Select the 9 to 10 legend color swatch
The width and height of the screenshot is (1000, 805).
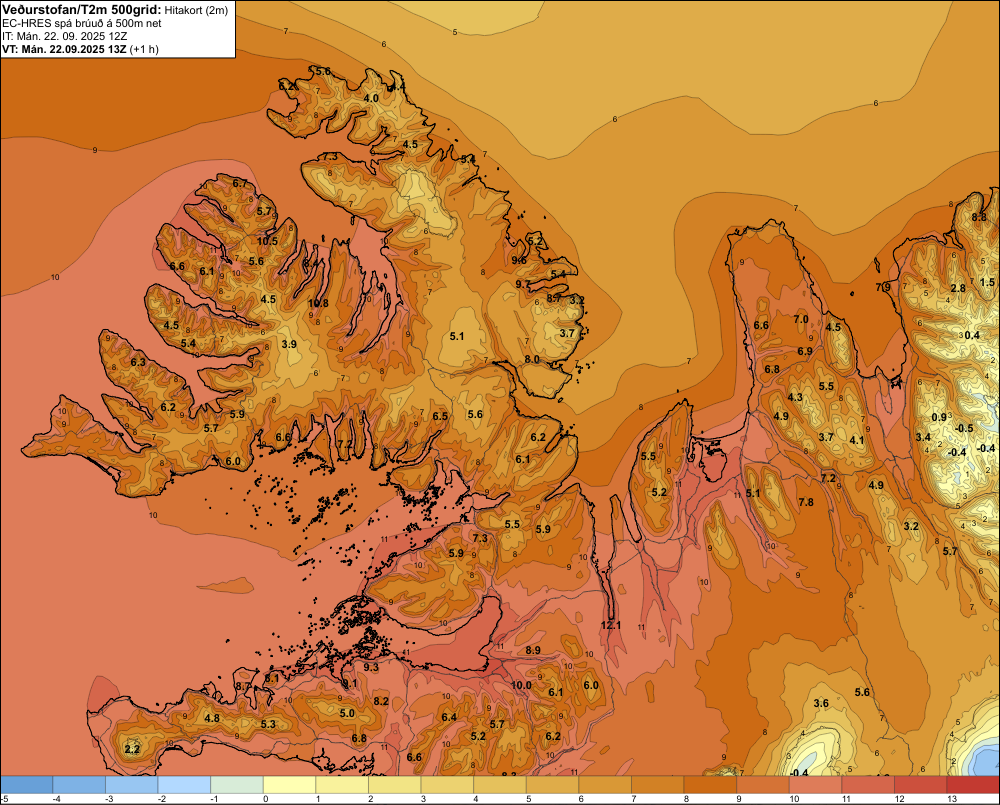point(763,785)
